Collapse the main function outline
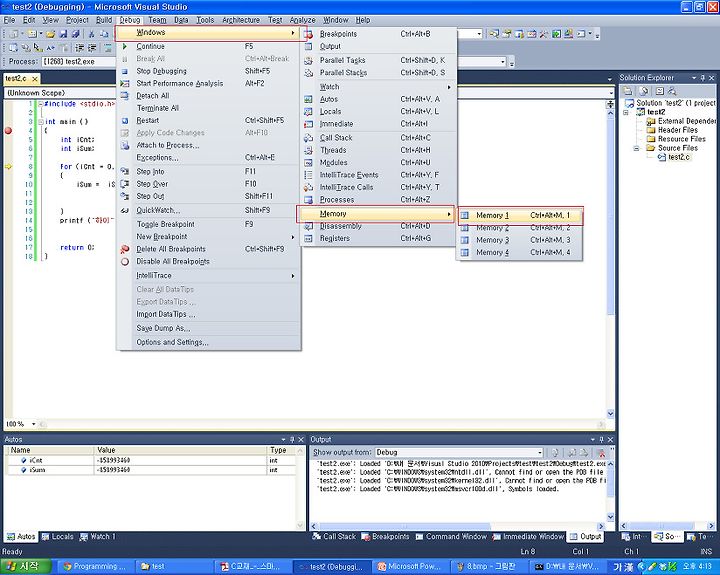Image resolution: width=720 pixels, height=575 pixels. pos(40,122)
